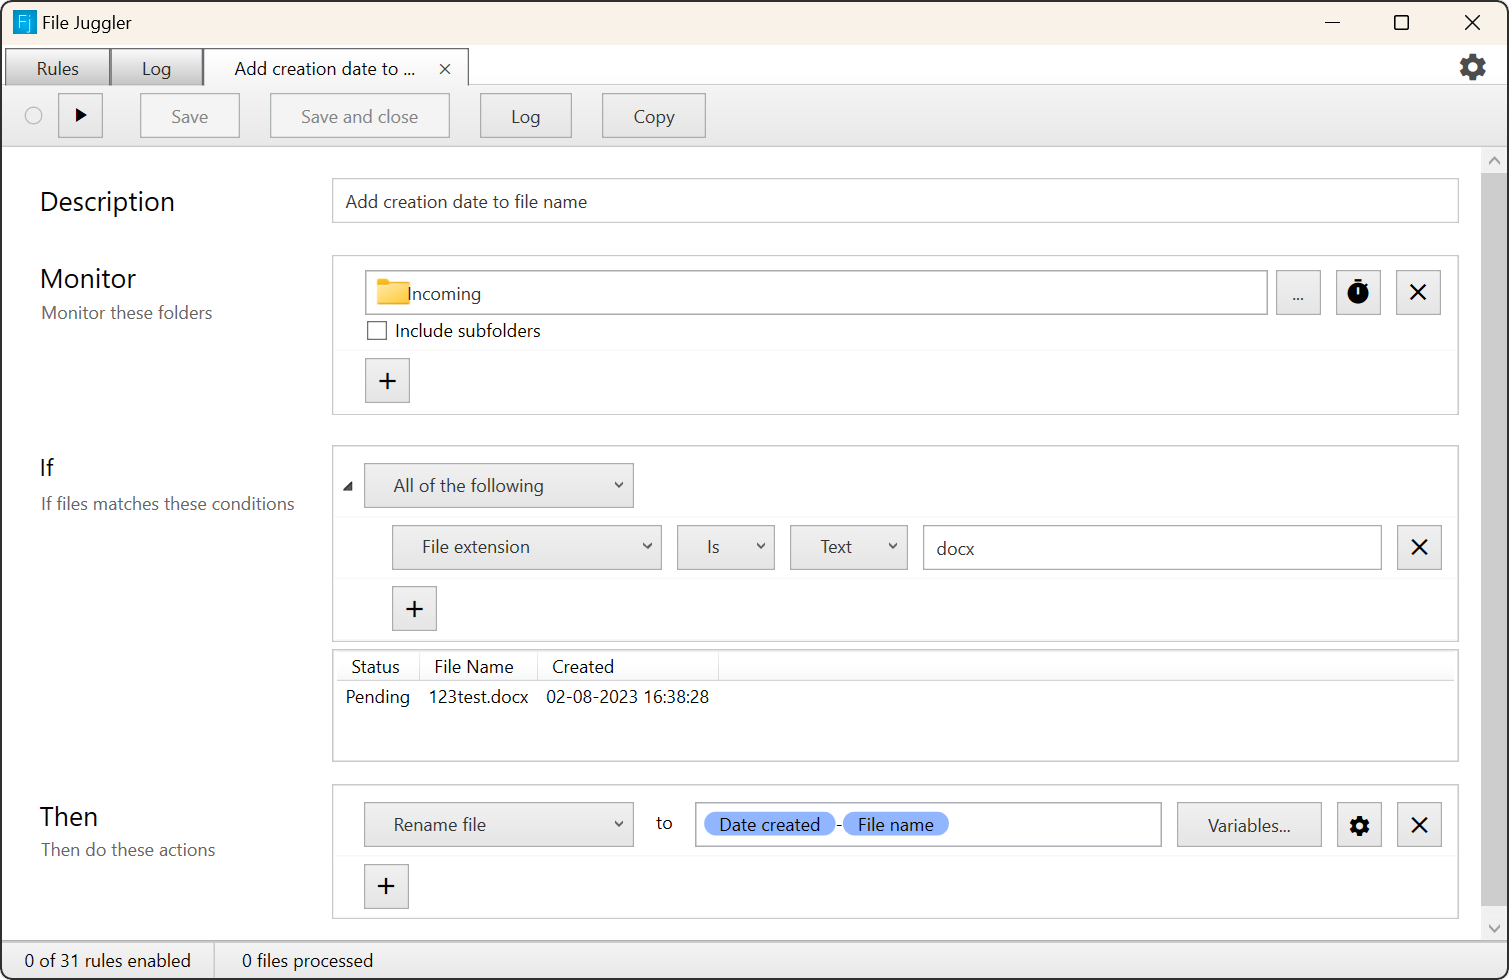Remove the Incoming monitored folder
Screen dimensions: 1509x980
click(1418, 293)
